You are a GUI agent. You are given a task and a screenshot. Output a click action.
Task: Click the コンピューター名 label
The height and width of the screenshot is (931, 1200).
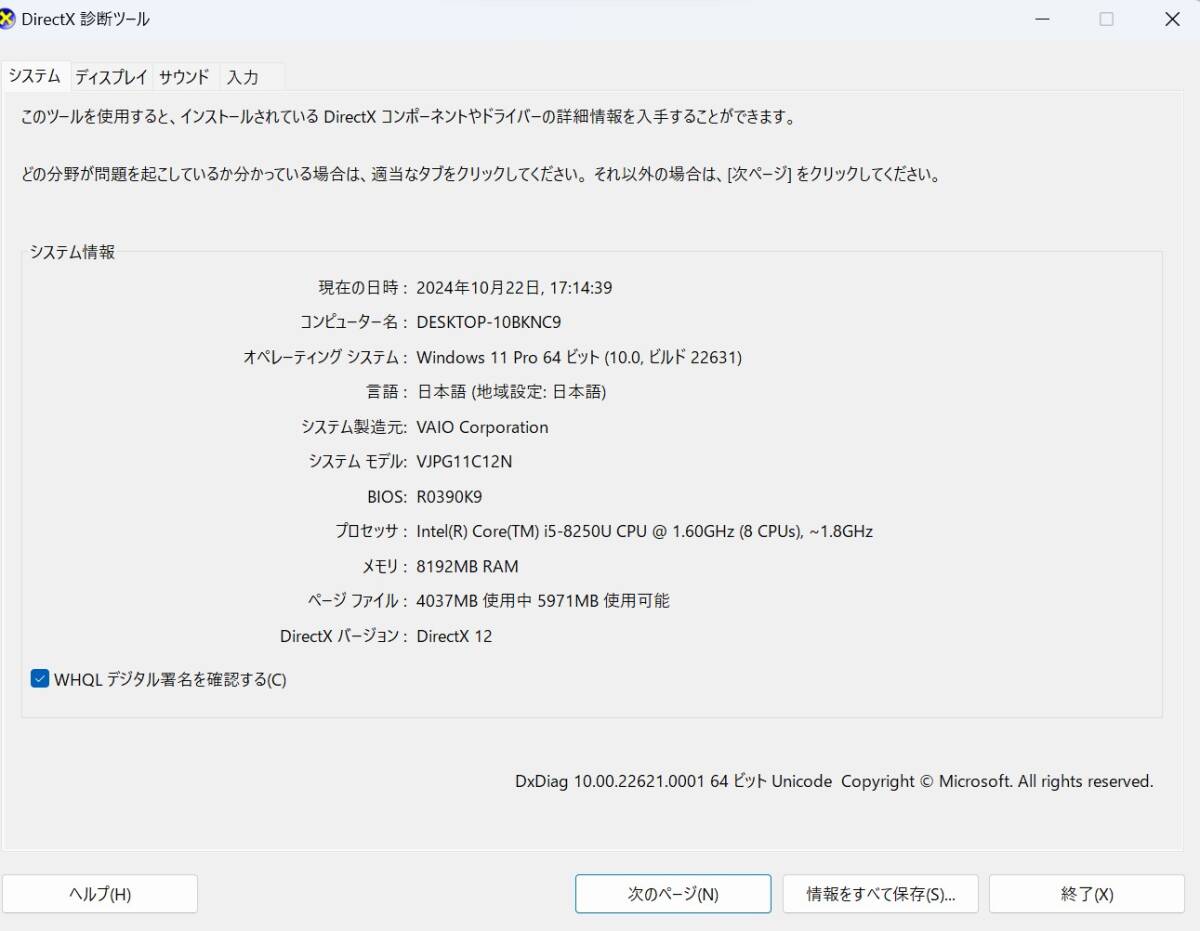(x=354, y=322)
